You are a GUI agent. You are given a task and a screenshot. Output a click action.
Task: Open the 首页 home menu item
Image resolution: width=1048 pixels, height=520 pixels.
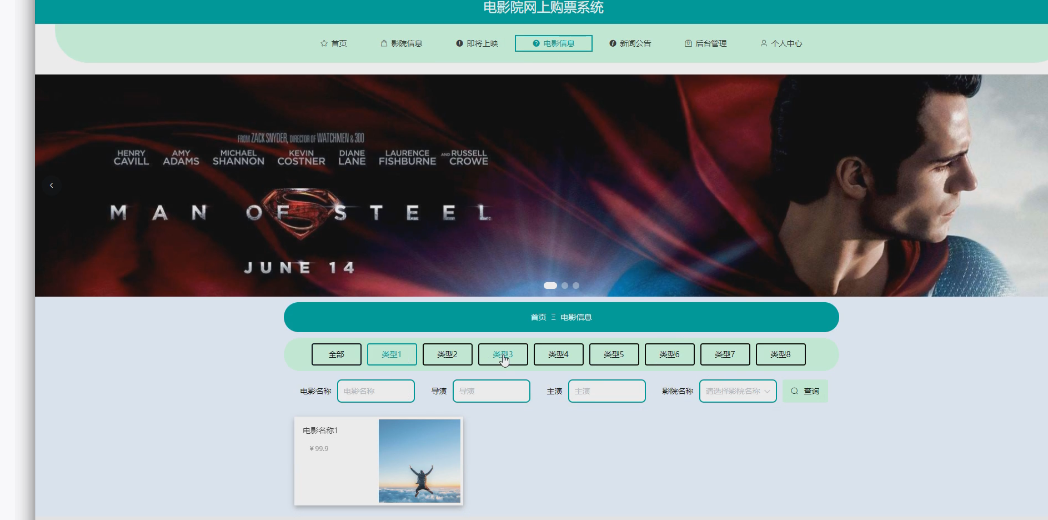334,43
